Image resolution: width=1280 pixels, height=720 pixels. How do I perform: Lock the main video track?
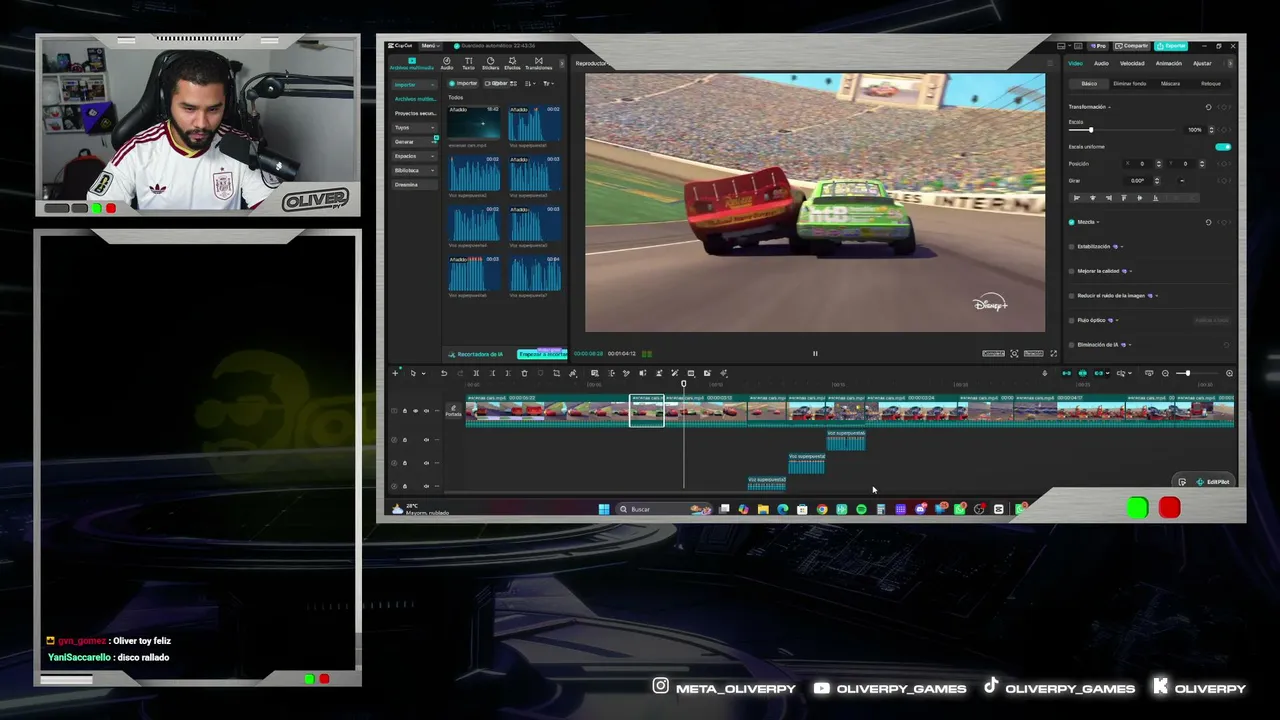405,411
